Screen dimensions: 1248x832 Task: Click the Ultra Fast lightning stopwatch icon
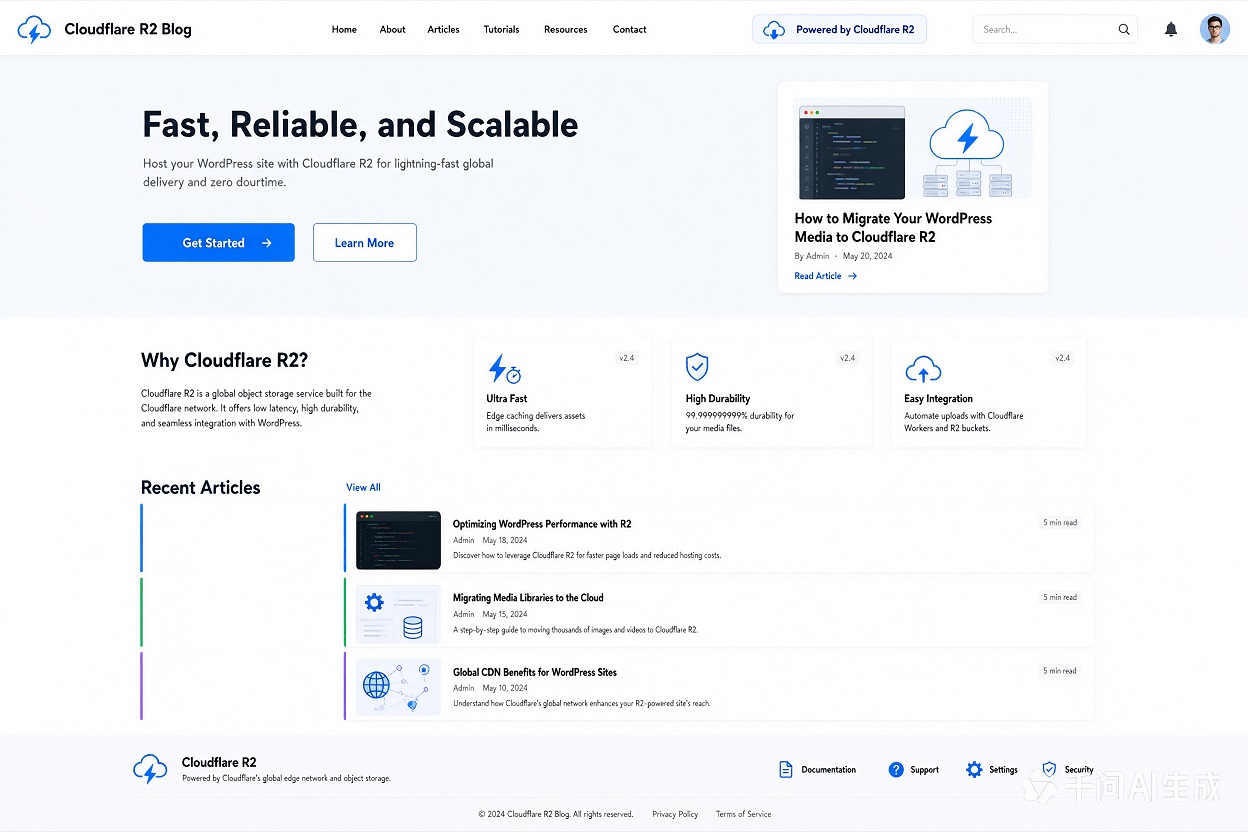tap(504, 368)
